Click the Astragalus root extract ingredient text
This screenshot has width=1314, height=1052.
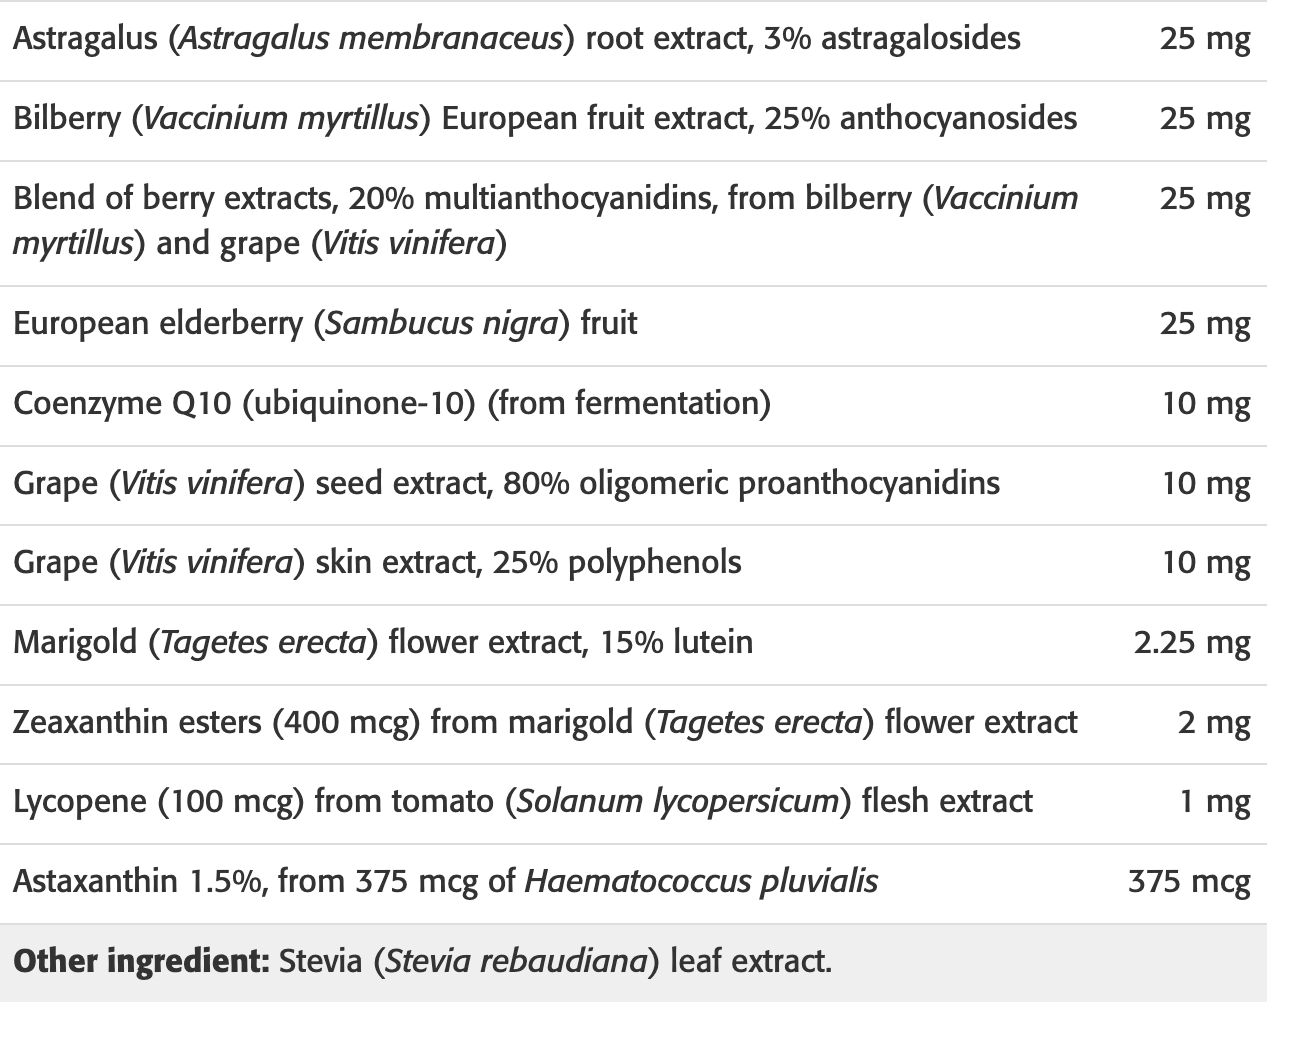coord(516,39)
